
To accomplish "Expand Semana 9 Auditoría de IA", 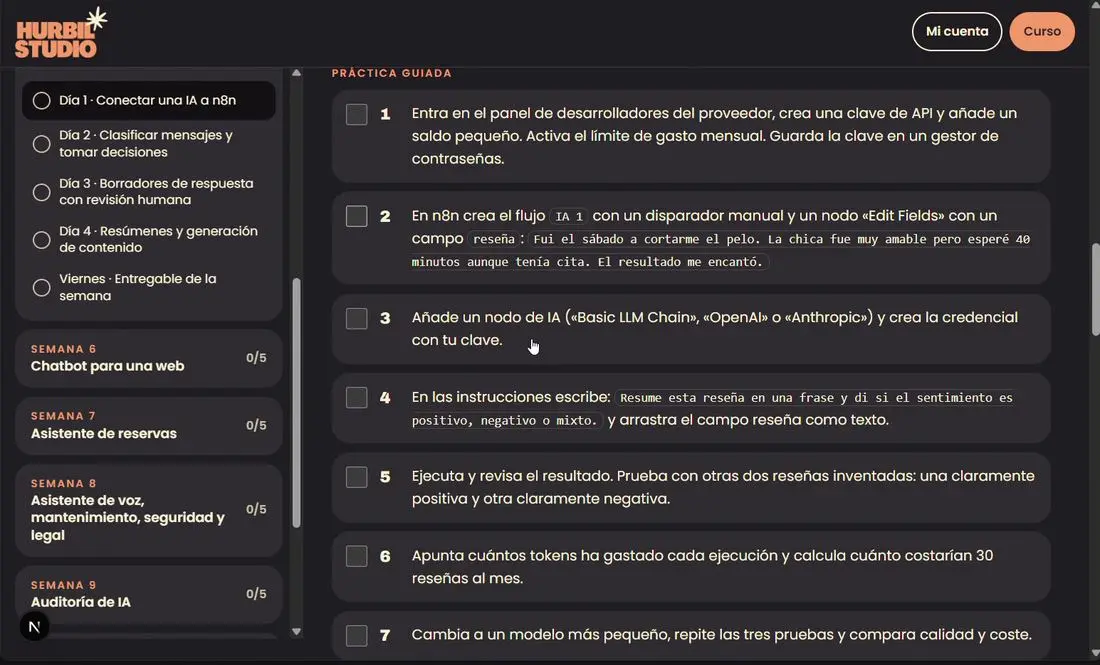I will click(149, 594).
